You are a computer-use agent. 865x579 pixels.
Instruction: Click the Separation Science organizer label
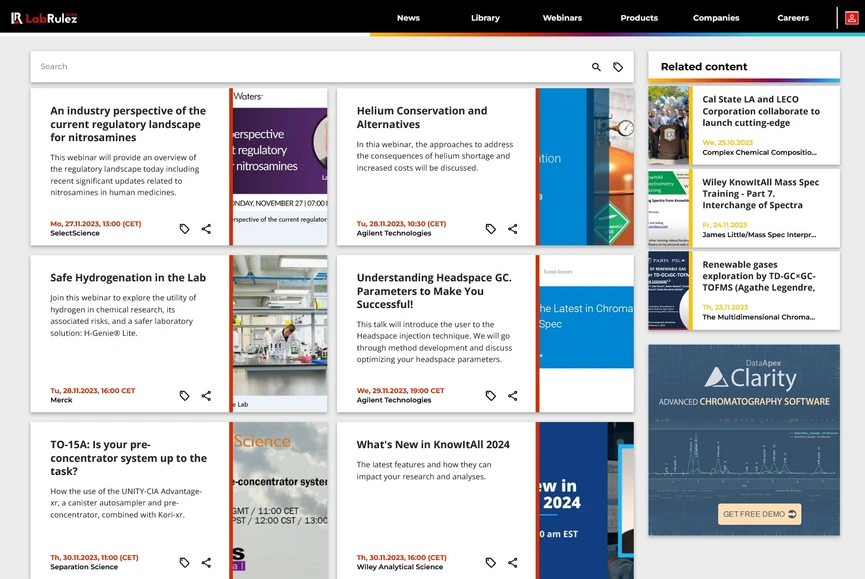point(84,567)
